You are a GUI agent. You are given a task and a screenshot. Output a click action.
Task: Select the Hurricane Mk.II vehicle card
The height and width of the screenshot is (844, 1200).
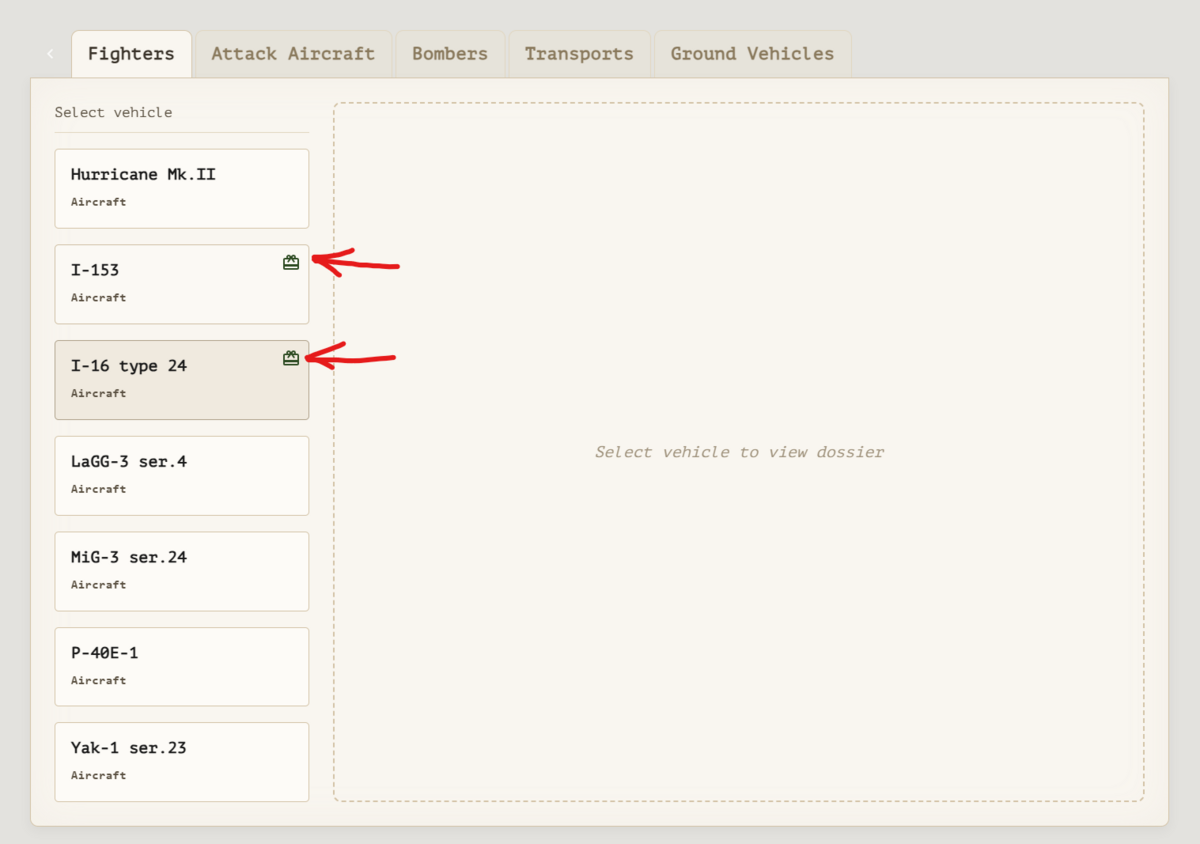(x=181, y=188)
